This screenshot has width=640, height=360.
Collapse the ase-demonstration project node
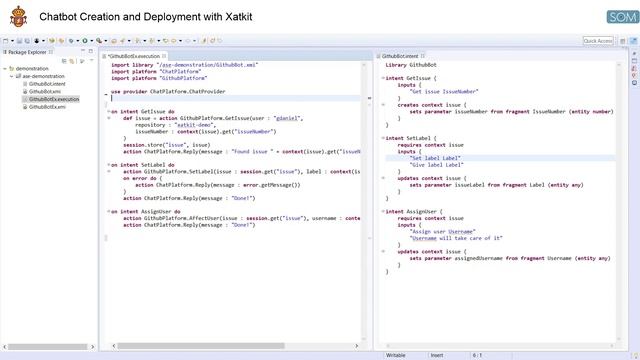pyautogui.click(x=11, y=76)
